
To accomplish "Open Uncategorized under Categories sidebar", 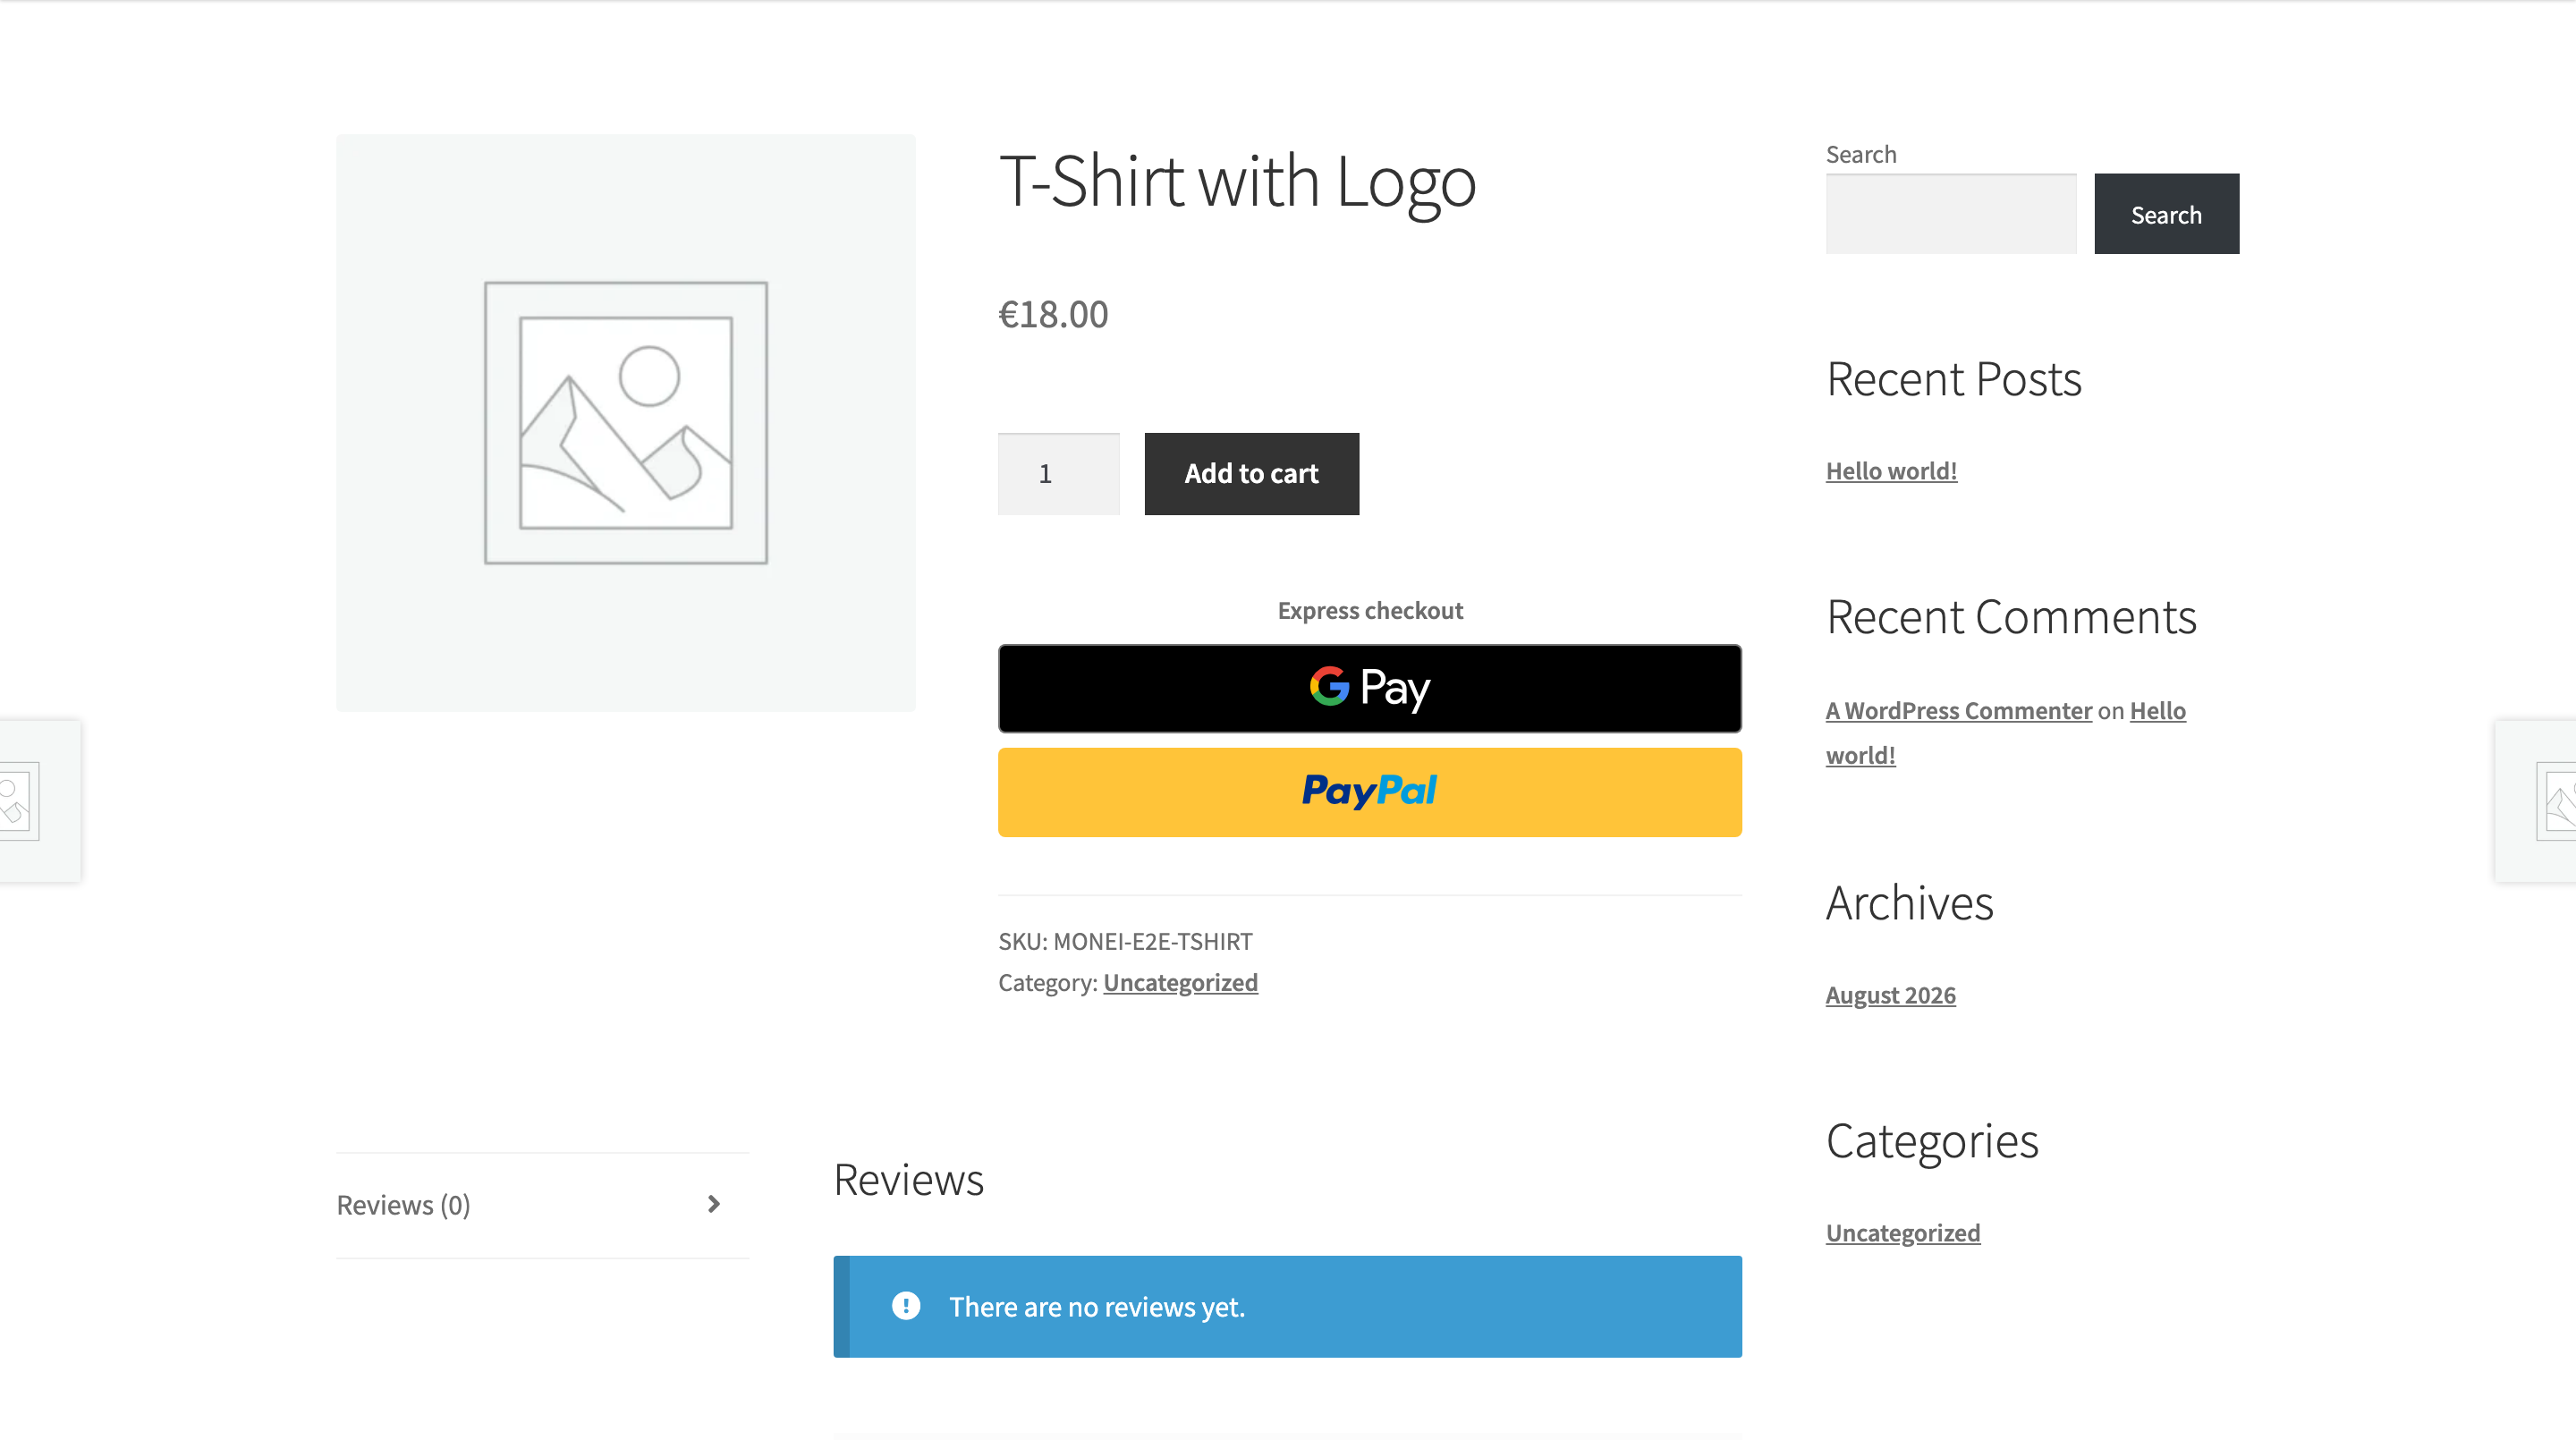I will tap(1902, 1233).
